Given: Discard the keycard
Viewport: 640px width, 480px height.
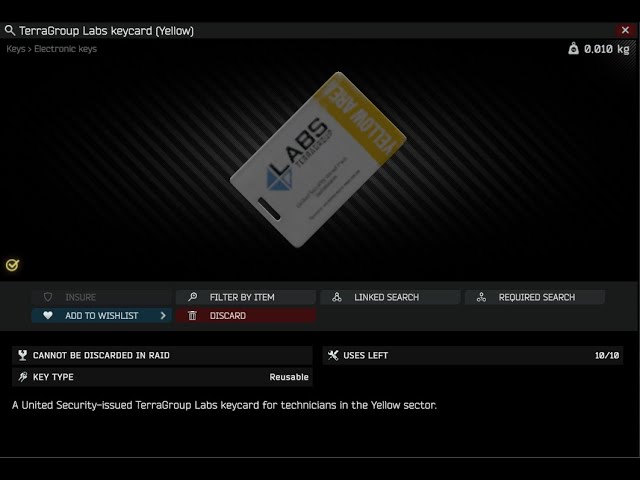Looking at the screenshot, I should click(246, 316).
